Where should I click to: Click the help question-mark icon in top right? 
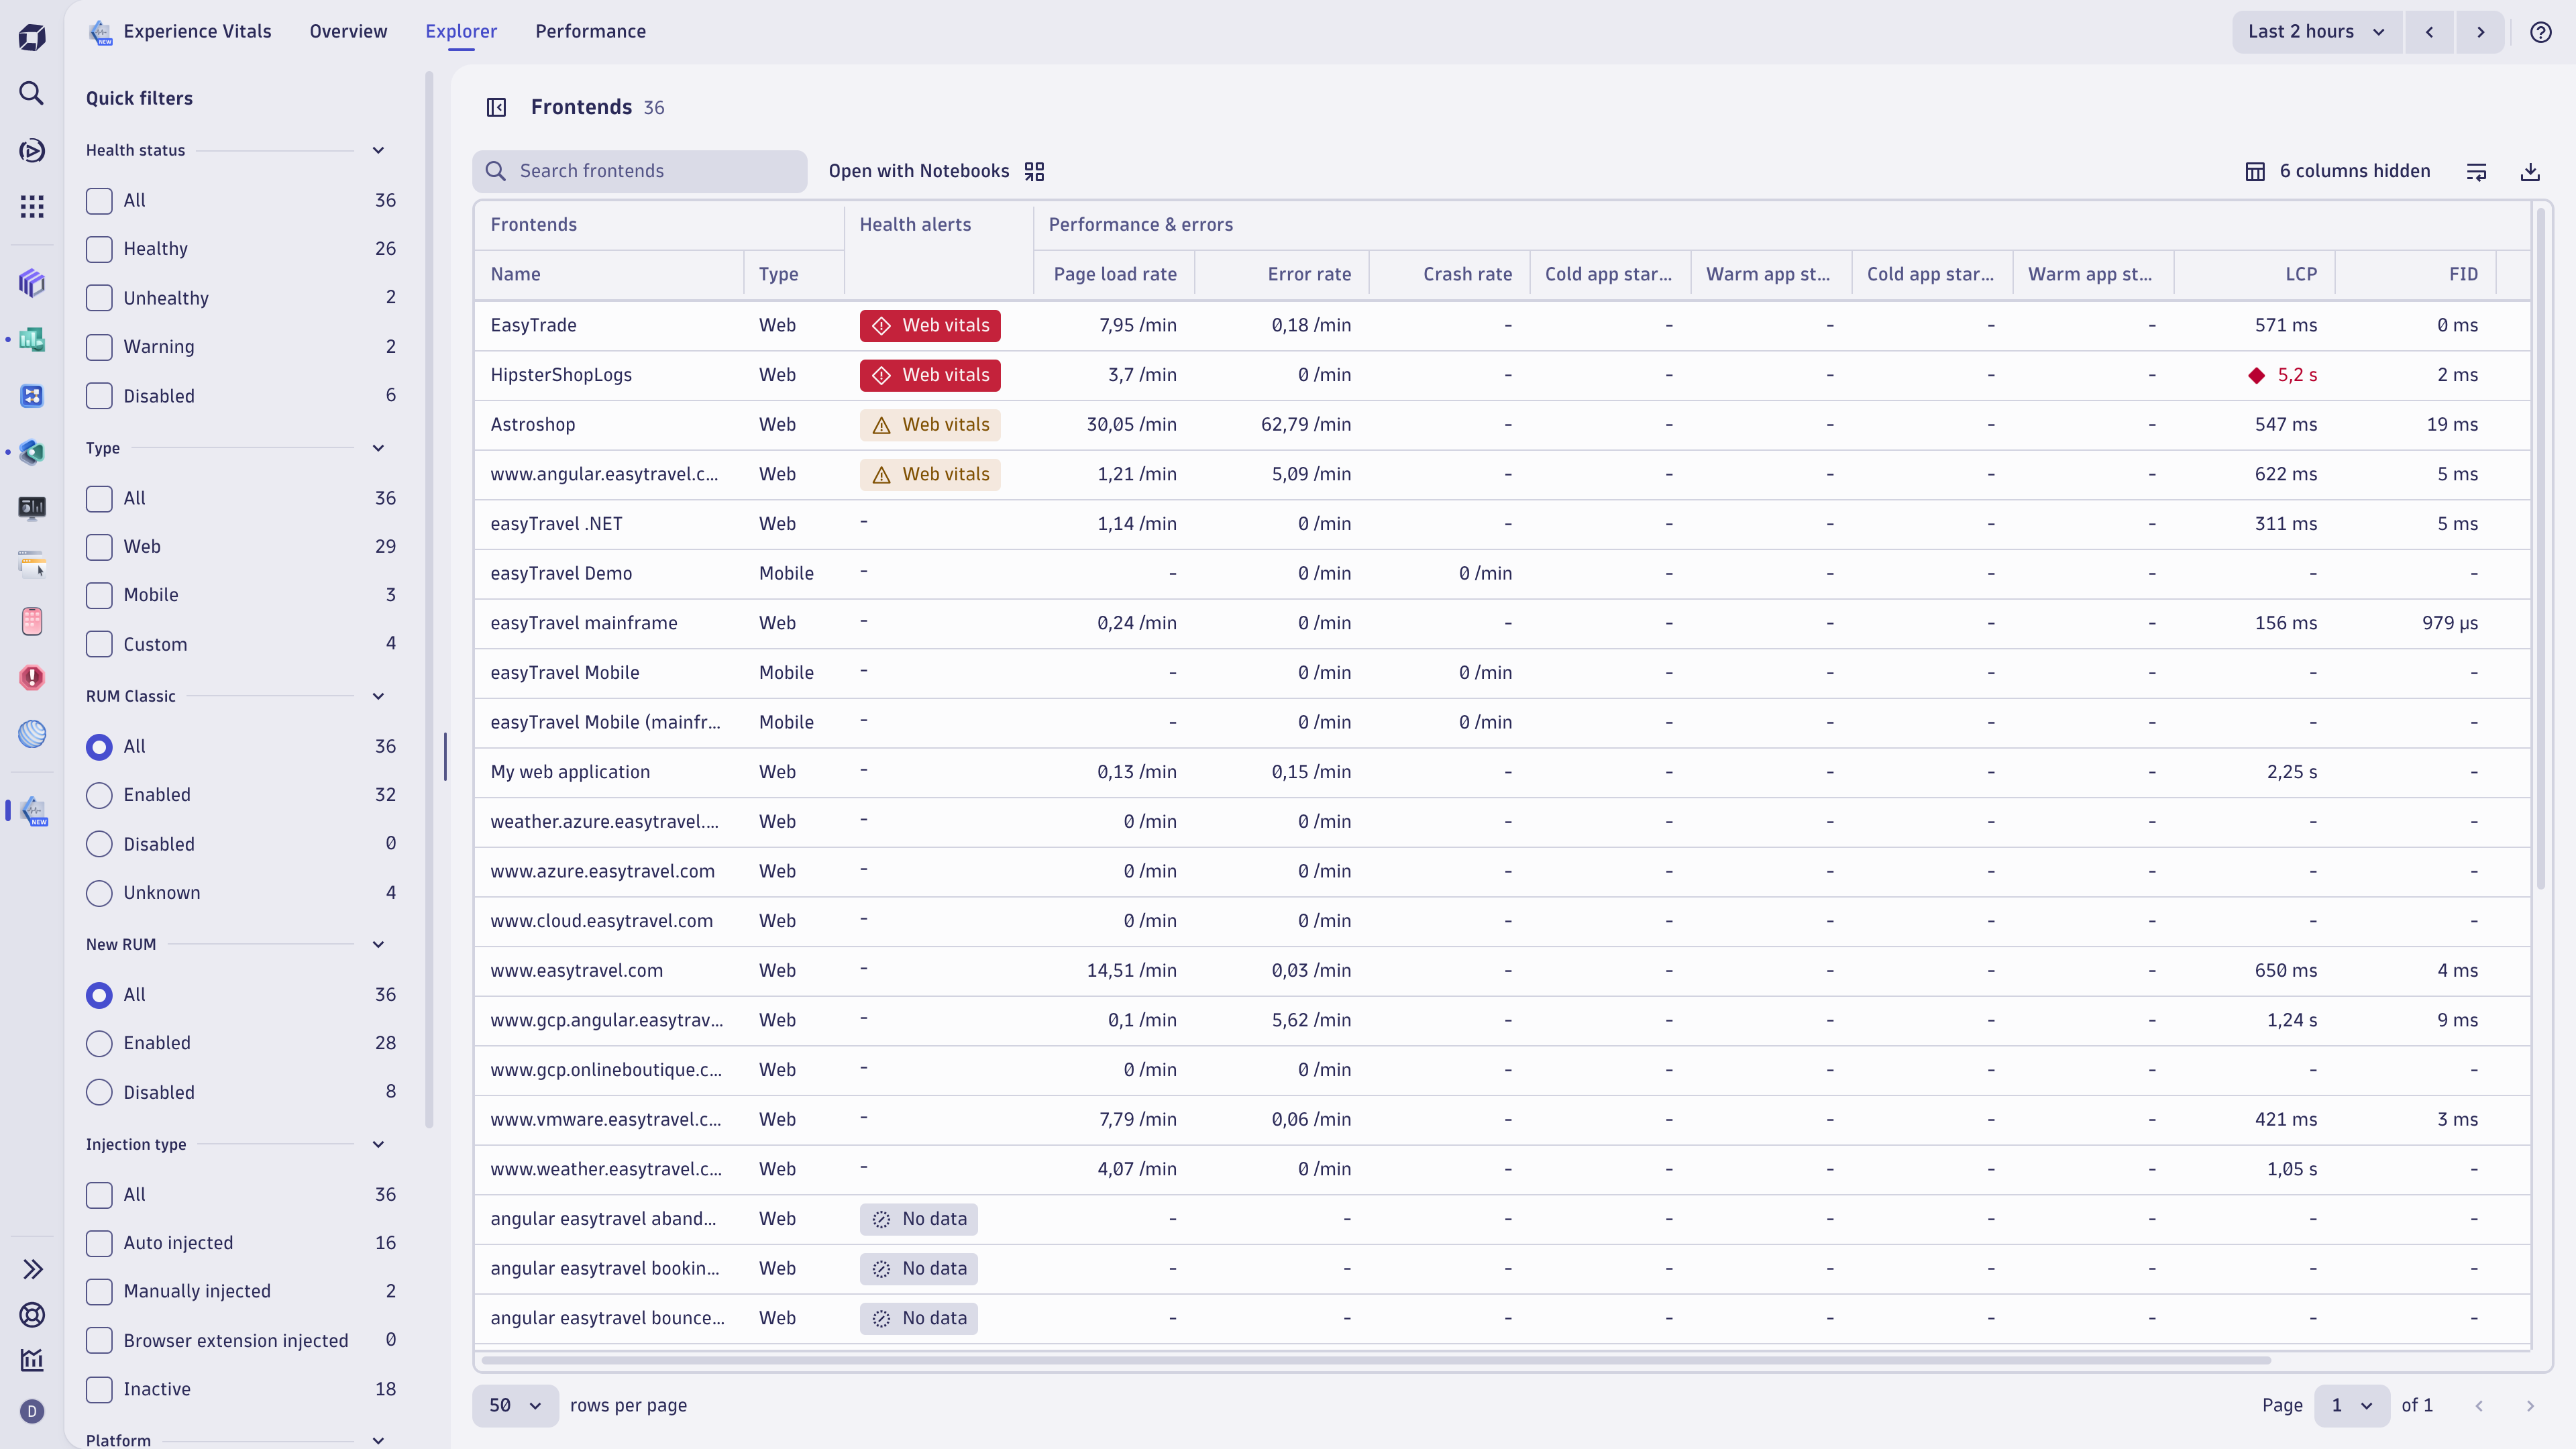click(x=2542, y=31)
